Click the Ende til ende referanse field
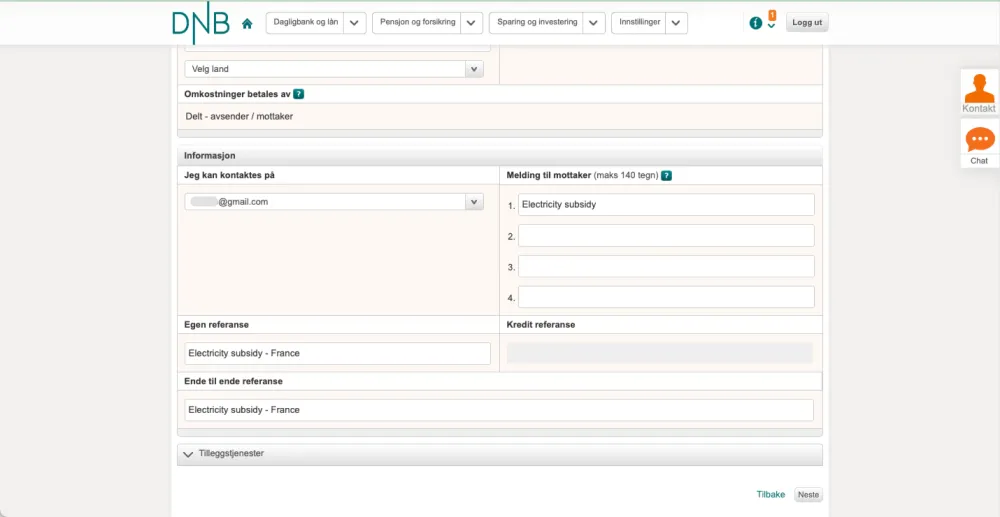 coord(499,410)
